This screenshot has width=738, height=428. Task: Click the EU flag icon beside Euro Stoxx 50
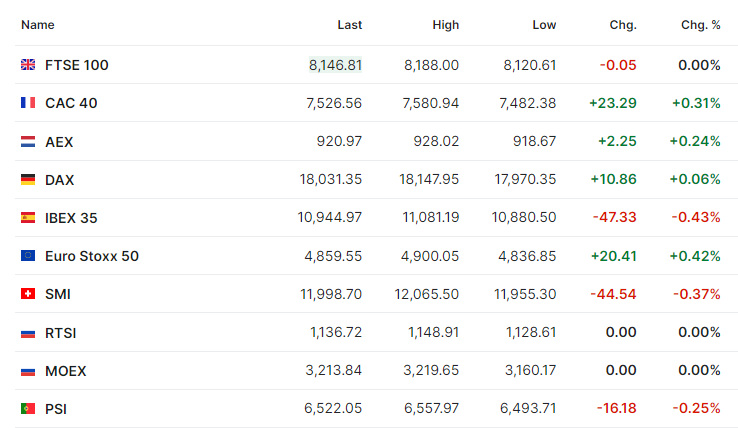(28, 256)
